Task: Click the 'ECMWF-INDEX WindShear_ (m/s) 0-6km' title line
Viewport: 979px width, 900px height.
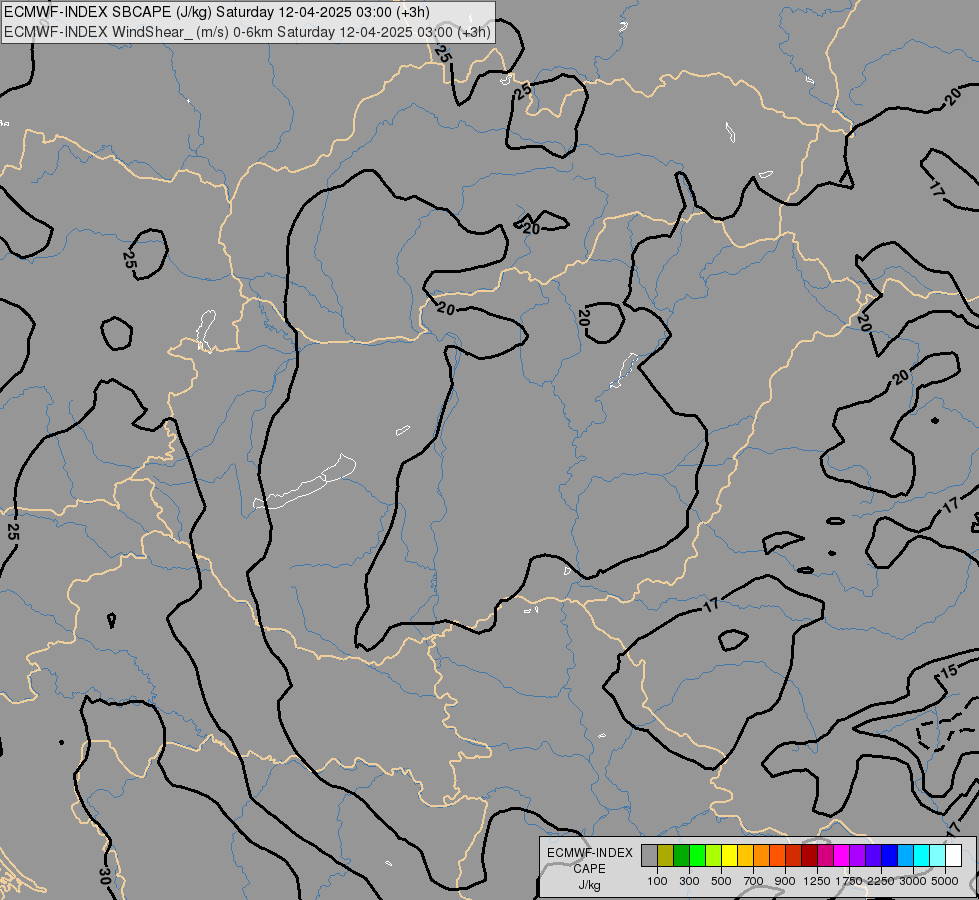Action: [x=247, y=32]
